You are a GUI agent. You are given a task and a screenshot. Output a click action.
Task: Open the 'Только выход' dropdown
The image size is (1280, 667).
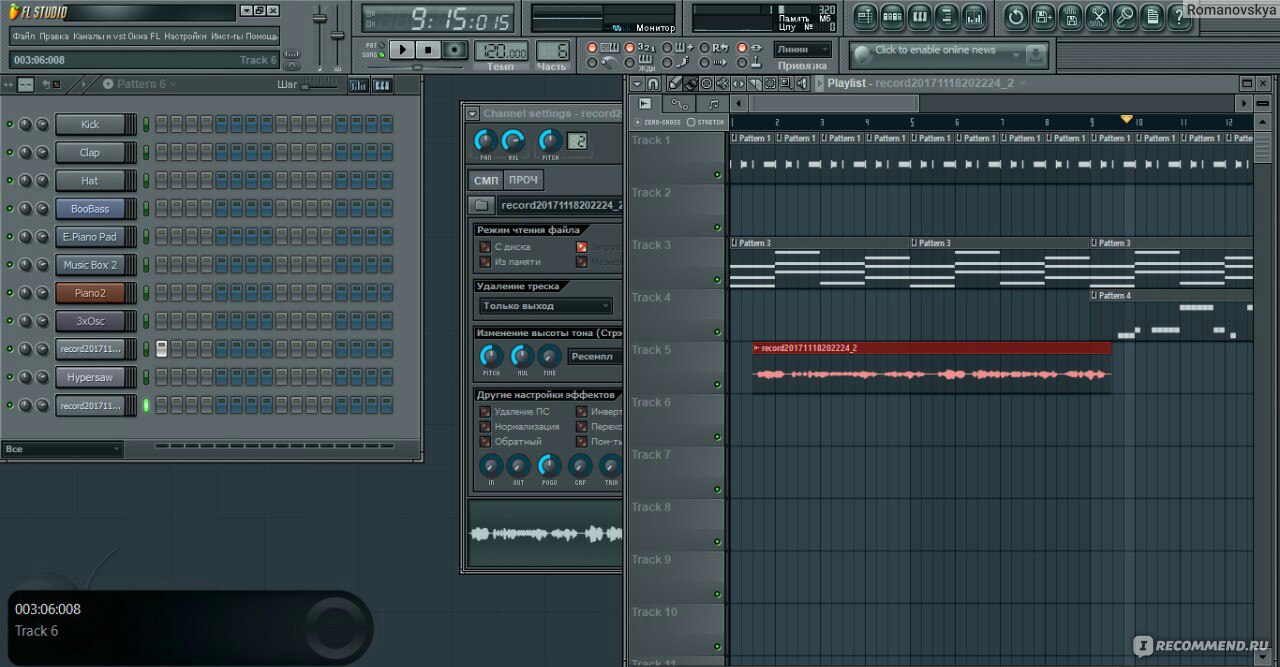pyautogui.click(x=545, y=306)
